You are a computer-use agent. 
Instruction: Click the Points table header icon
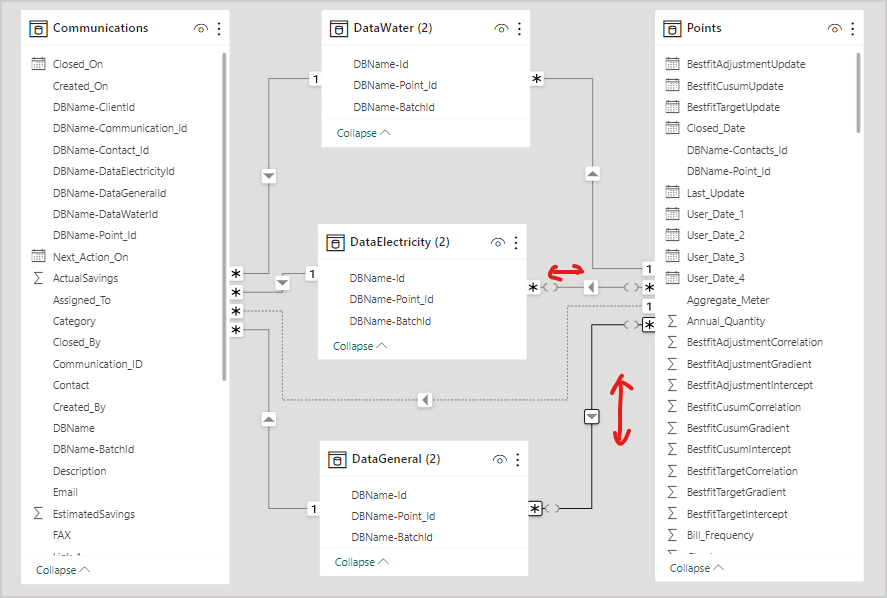pos(672,28)
